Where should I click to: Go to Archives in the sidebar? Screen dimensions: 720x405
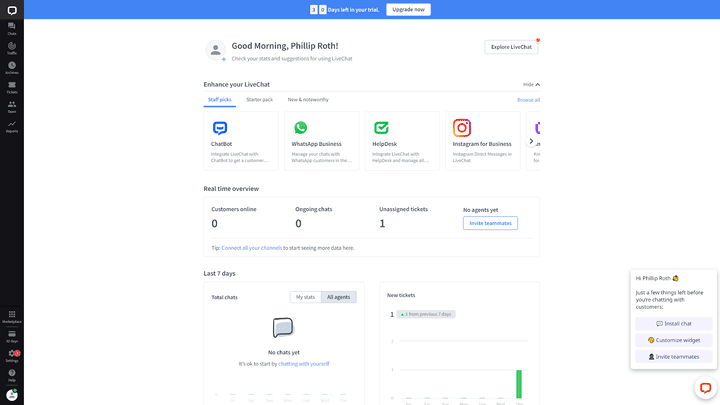coord(12,67)
